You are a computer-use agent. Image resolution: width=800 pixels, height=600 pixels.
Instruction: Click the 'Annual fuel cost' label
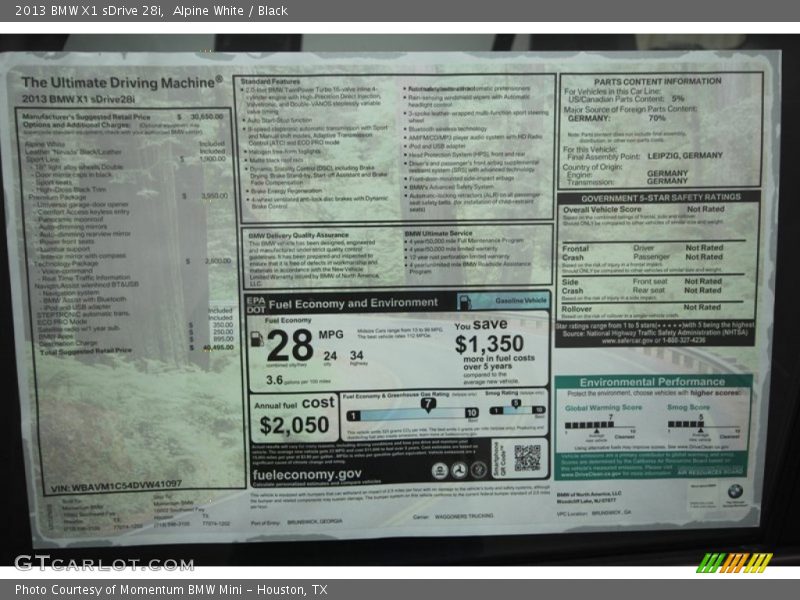tap(294, 404)
